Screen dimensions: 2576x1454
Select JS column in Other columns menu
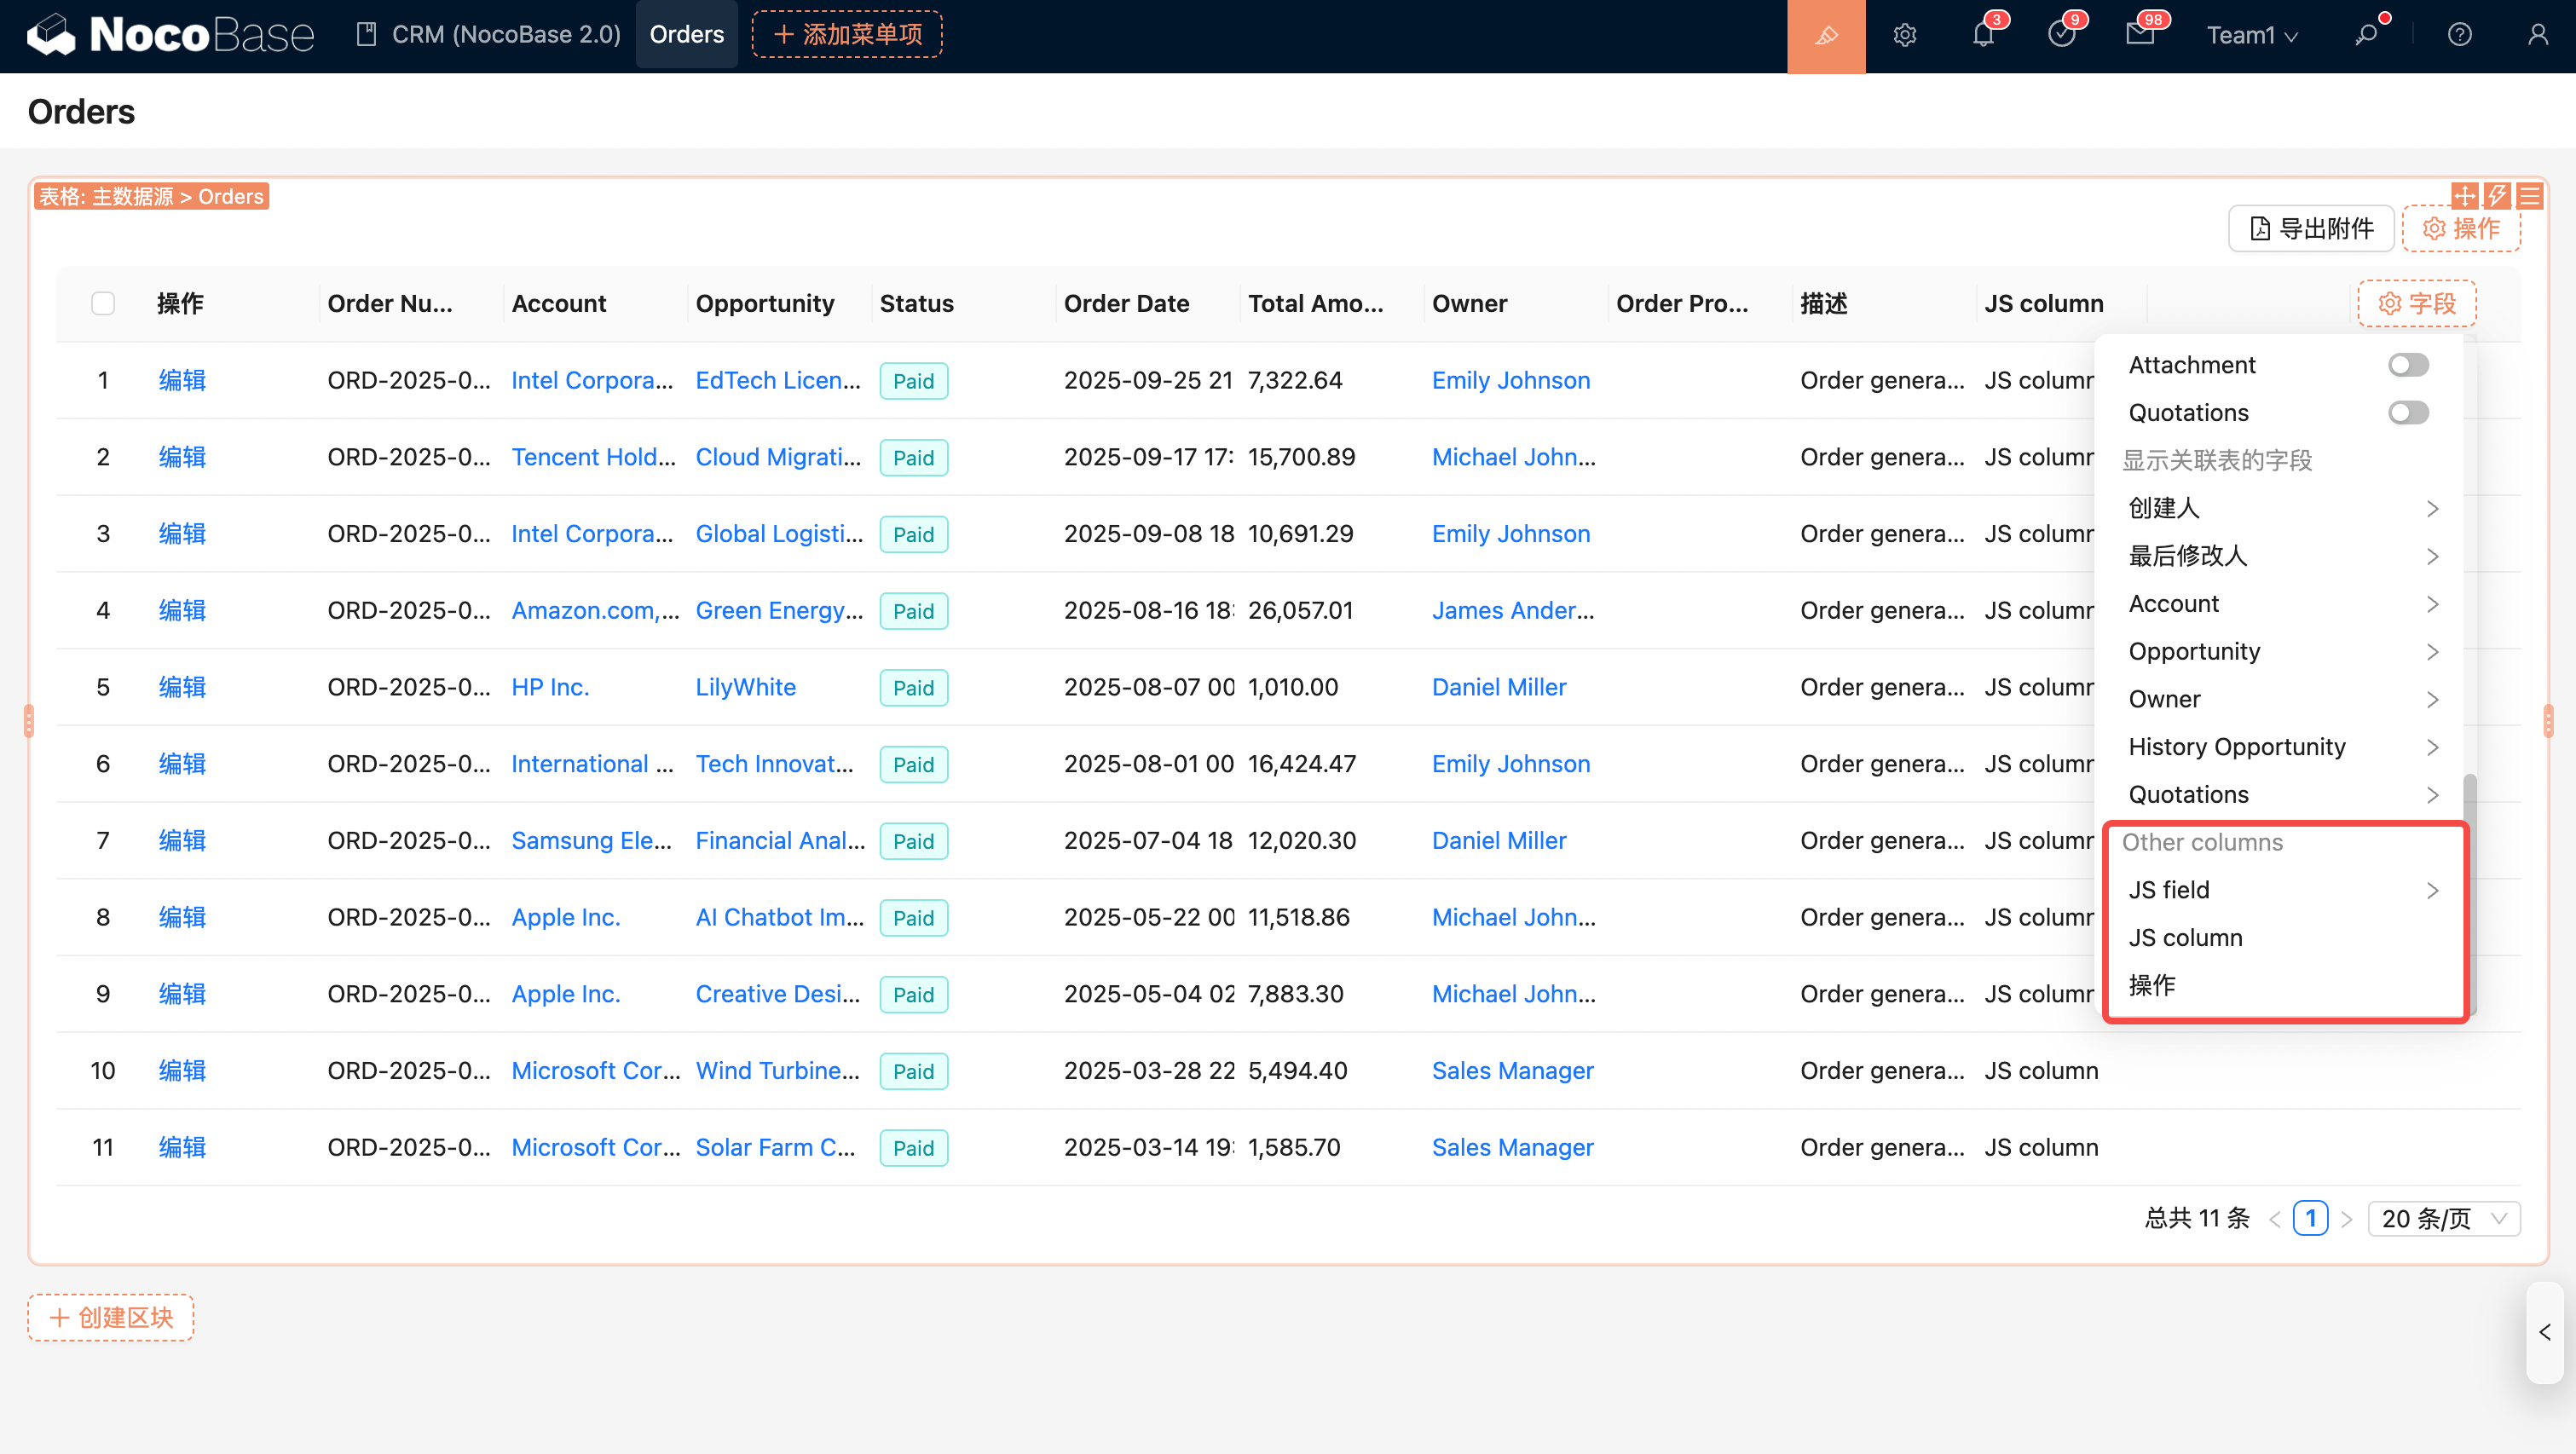[2185, 938]
